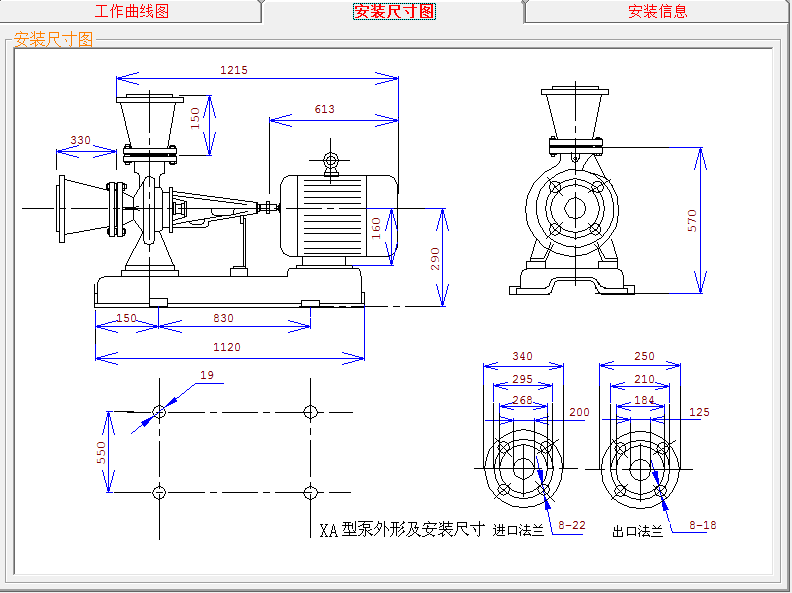
Task: Click the finned motor body in the drawing
Action: 339,216
